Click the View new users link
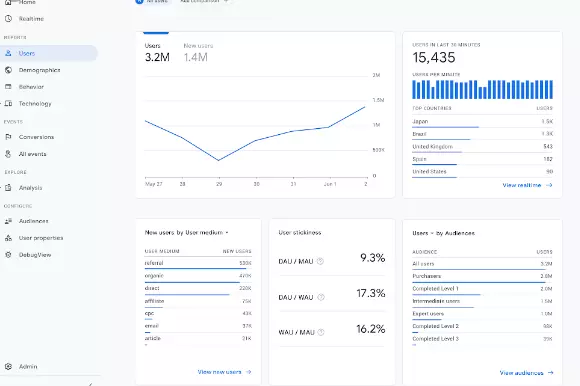The width and height of the screenshot is (580, 386). [x=219, y=372]
